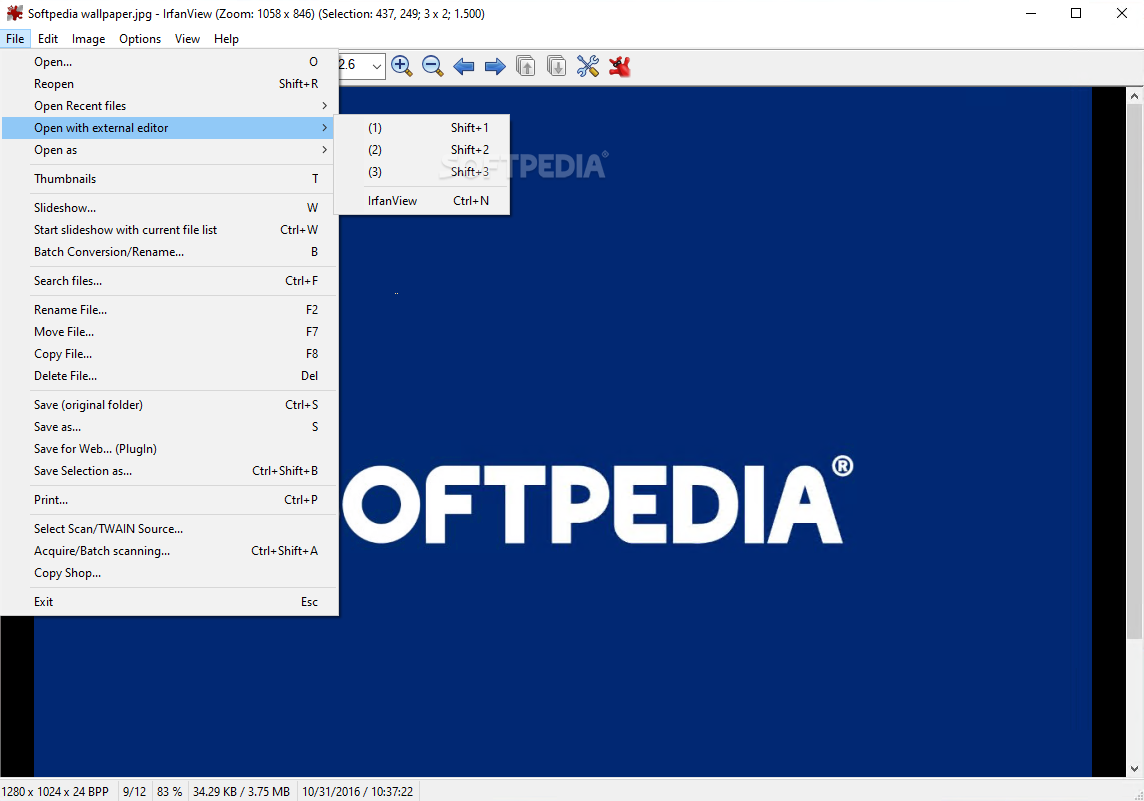The image size is (1144, 801).
Task: Start slideshow with current file list
Action: click(x=169, y=230)
